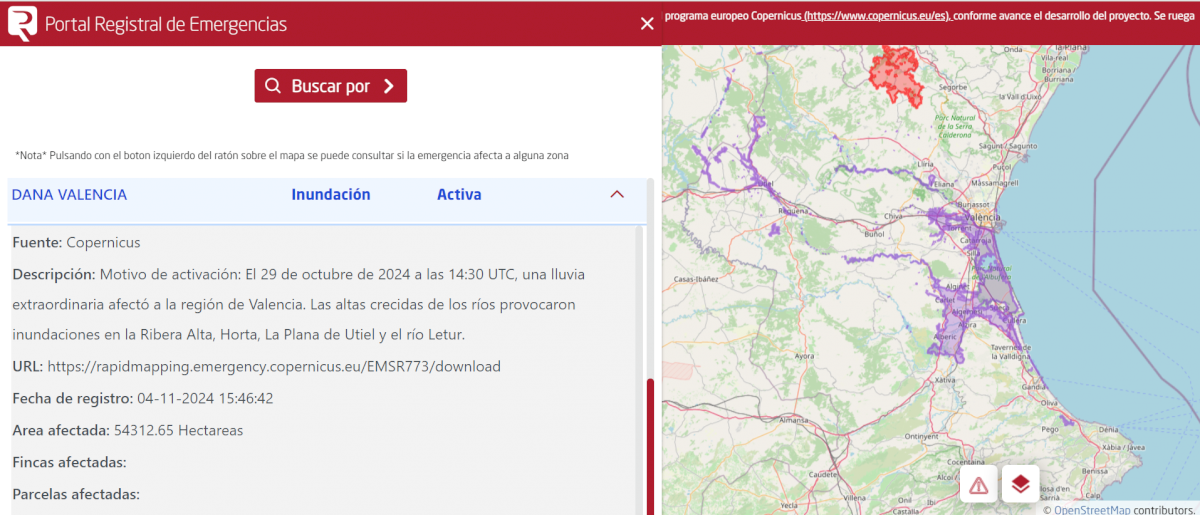1200x515 pixels.
Task: Click the warning triangle map button
Action: click(979, 484)
